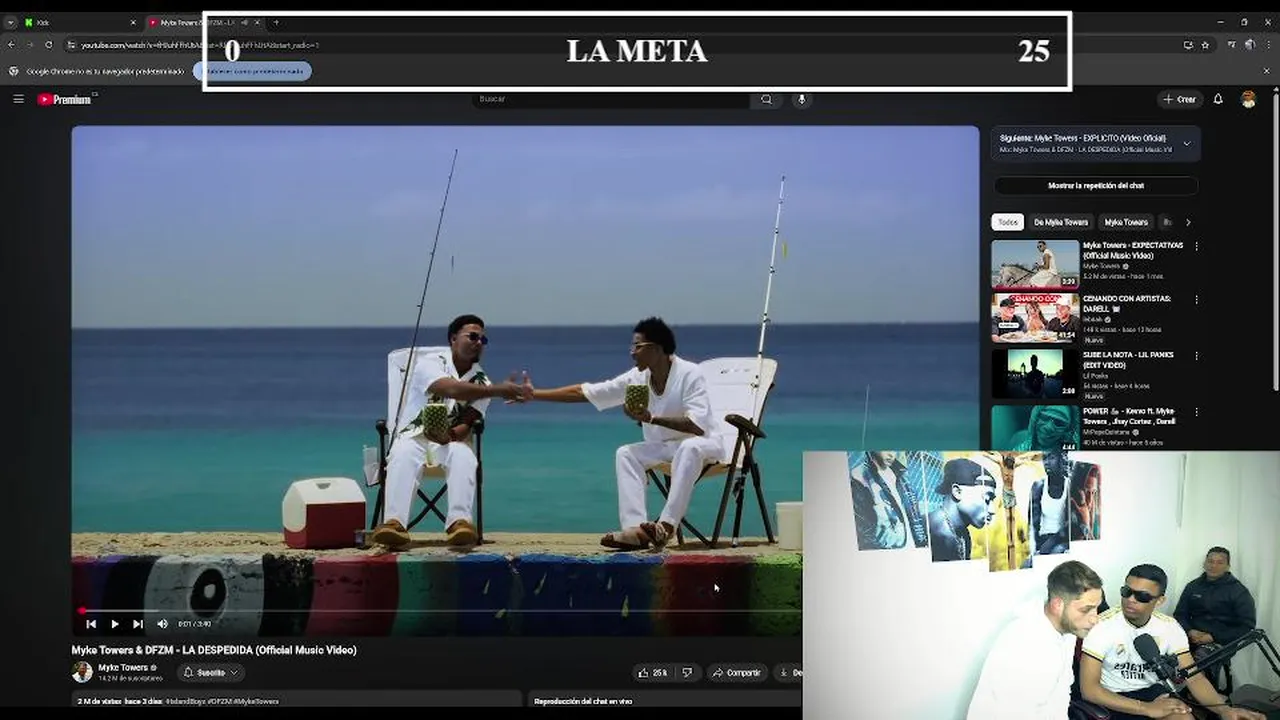Select the Myke Towers filter chip

(1126, 222)
